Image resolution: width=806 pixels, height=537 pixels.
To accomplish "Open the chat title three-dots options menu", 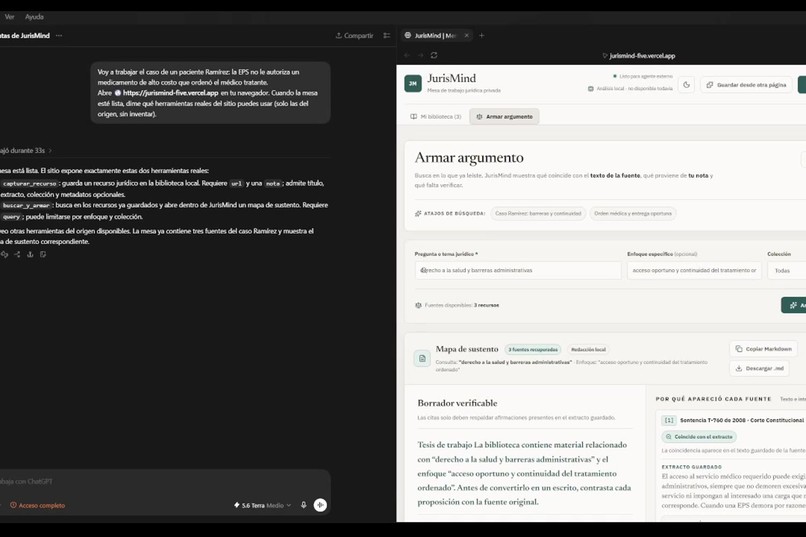I will [x=59, y=35].
